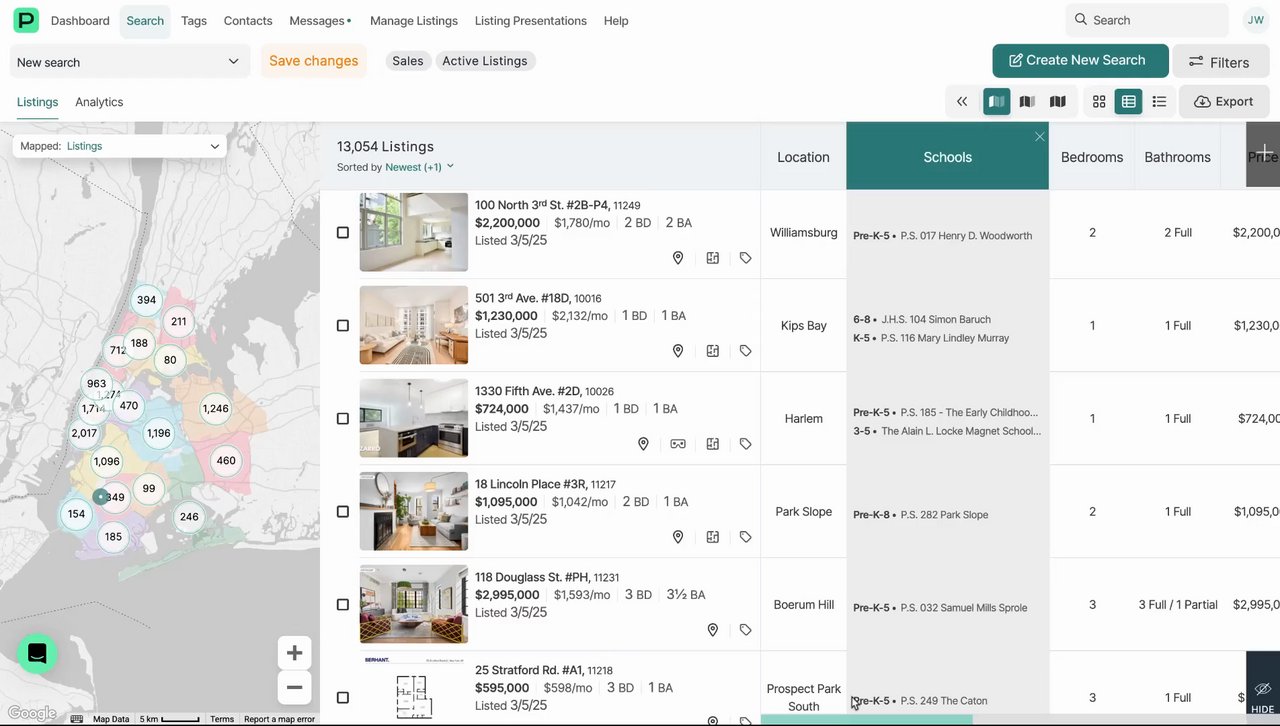Viewport: 1280px width, 726px height.
Task: Open Manage Listings in the top menu
Action: click(x=413, y=21)
